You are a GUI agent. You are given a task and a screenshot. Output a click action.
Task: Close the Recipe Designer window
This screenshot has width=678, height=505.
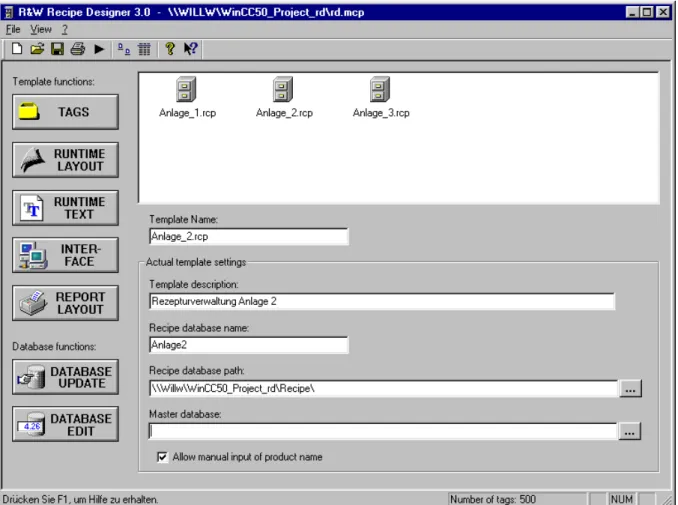point(663,12)
